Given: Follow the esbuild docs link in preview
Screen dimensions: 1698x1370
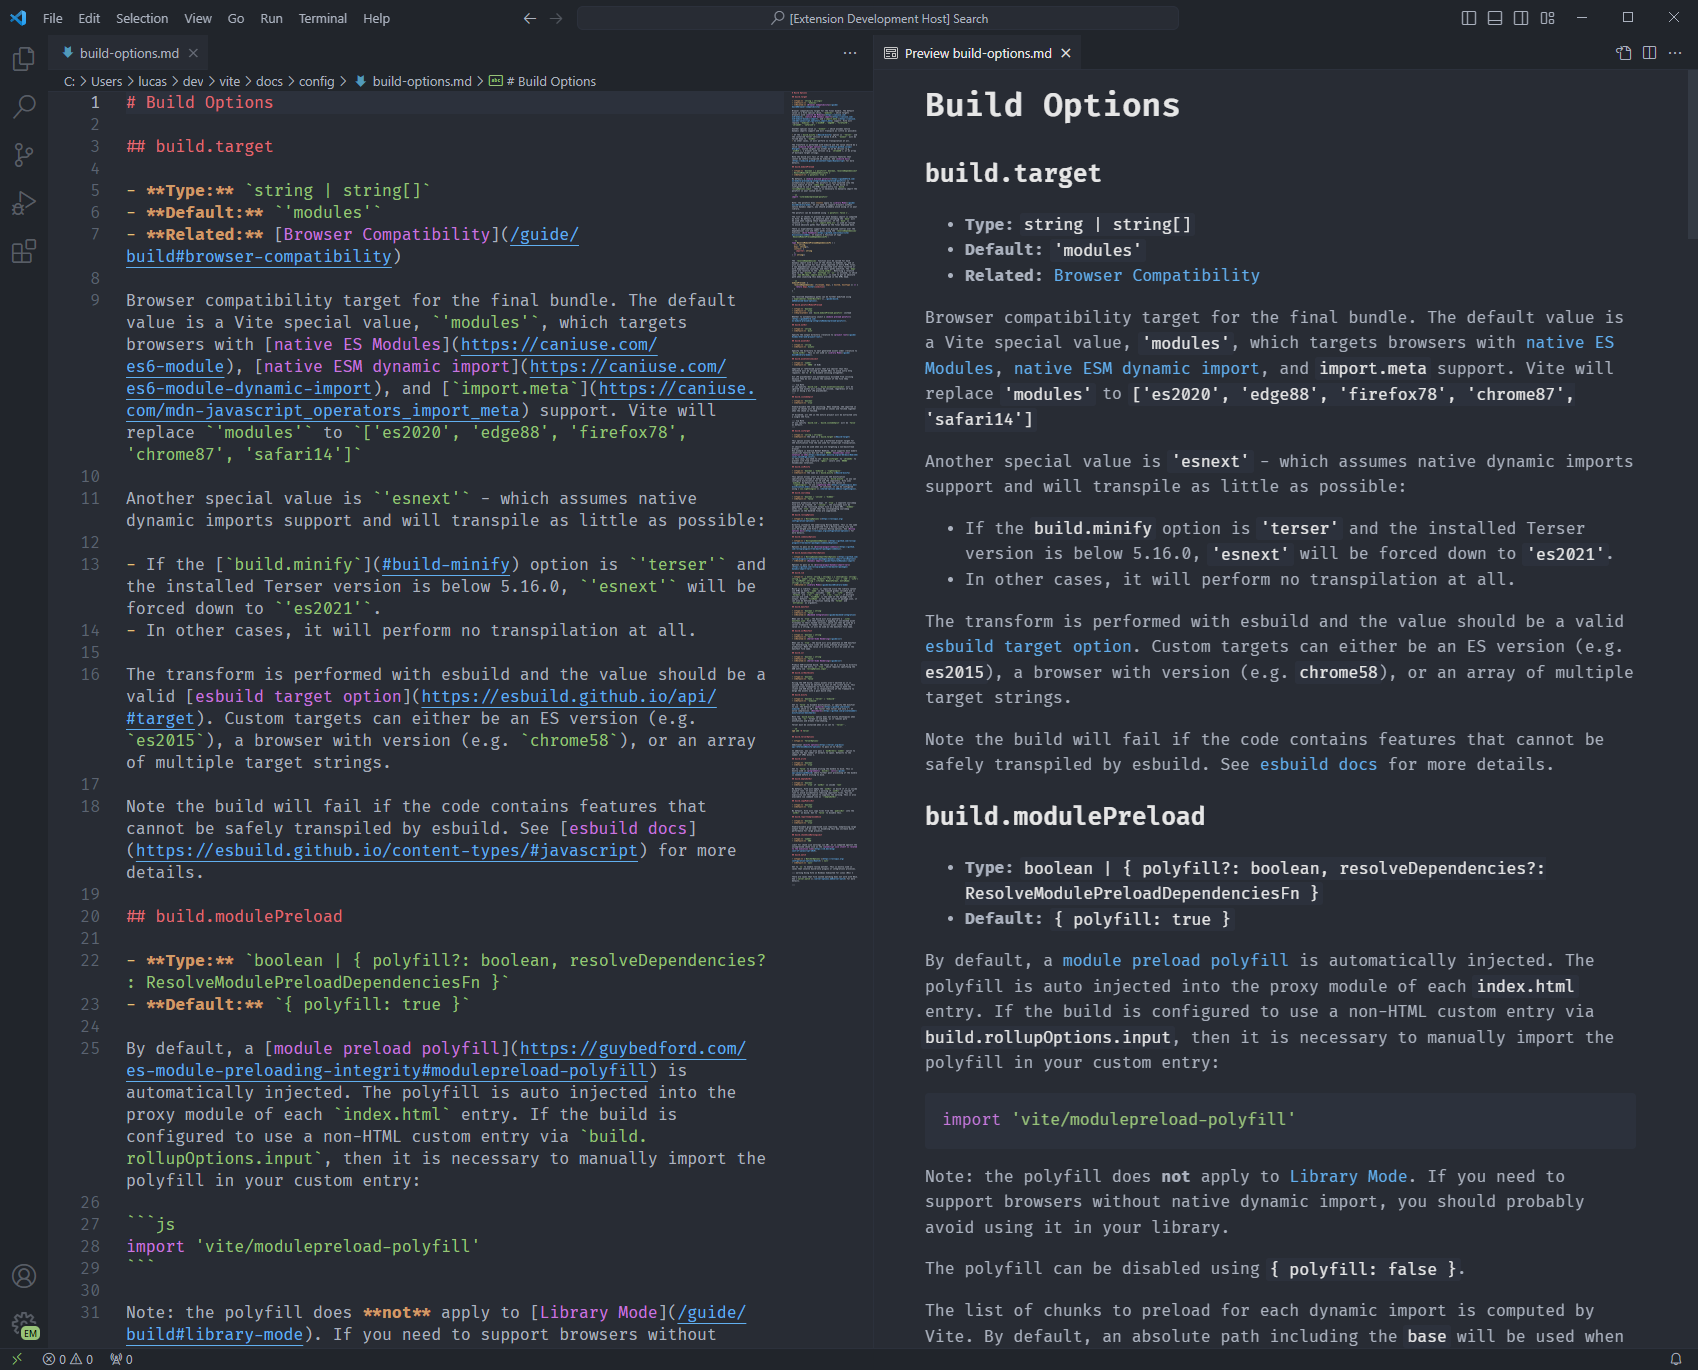Looking at the screenshot, I should pos(1318,764).
